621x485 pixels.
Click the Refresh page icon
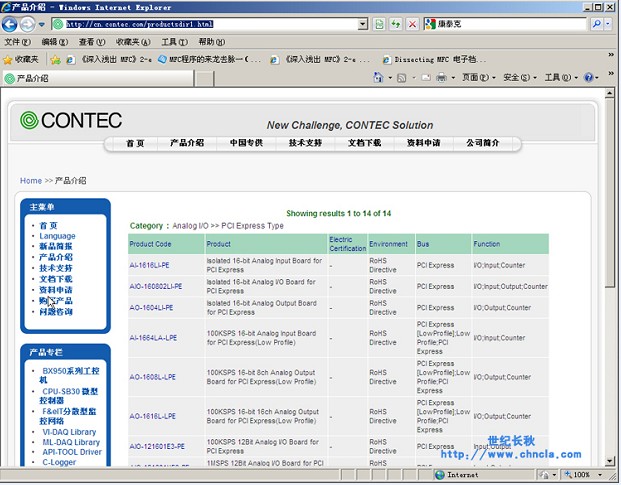pyautogui.click(x=396, y=24)
